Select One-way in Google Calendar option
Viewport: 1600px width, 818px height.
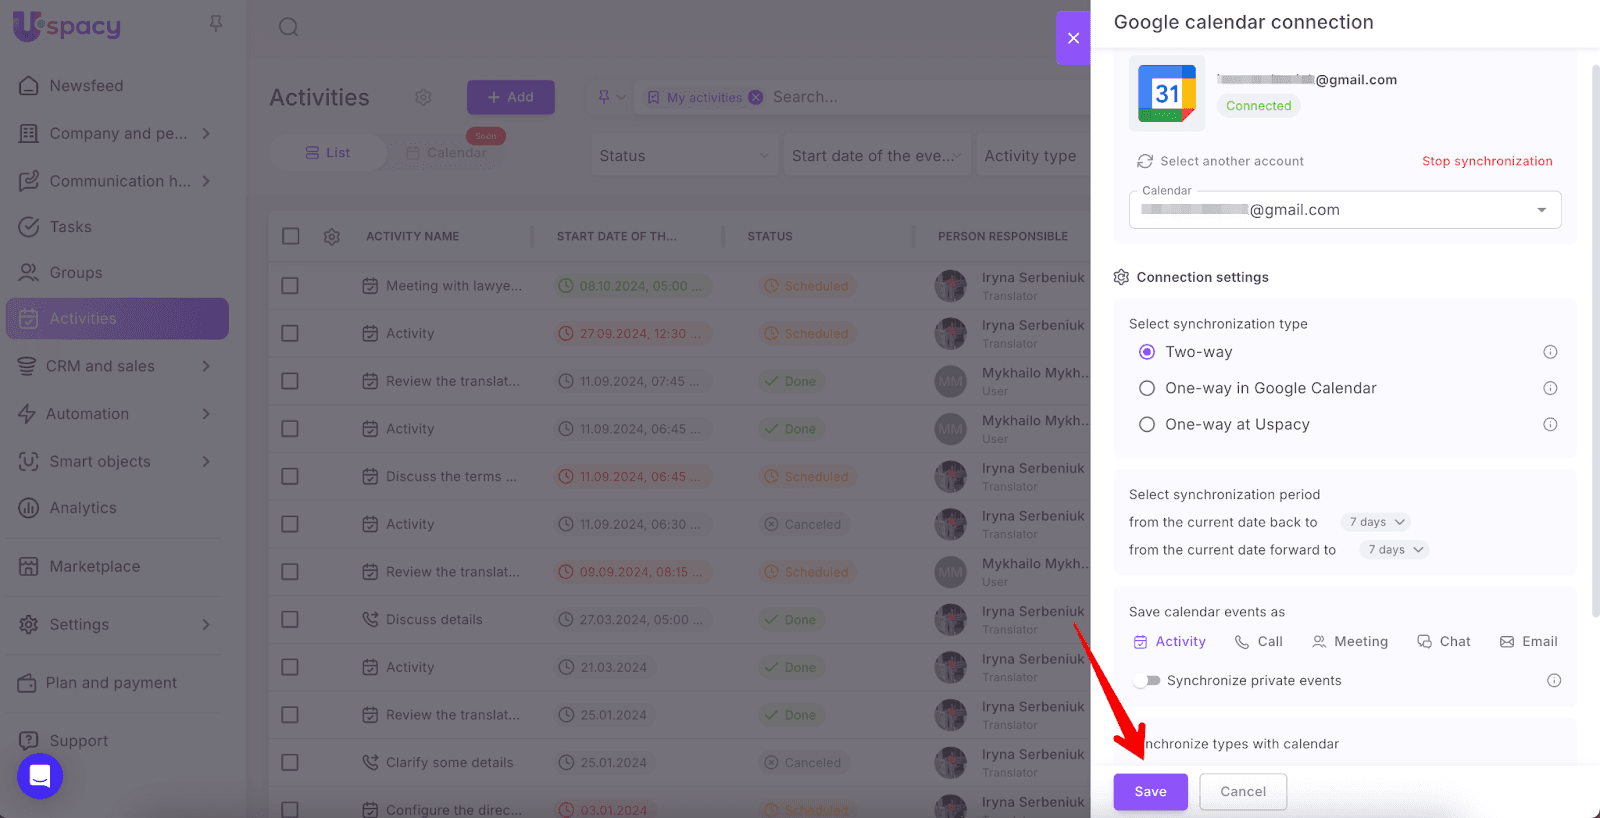click(x=1147, y=388)
